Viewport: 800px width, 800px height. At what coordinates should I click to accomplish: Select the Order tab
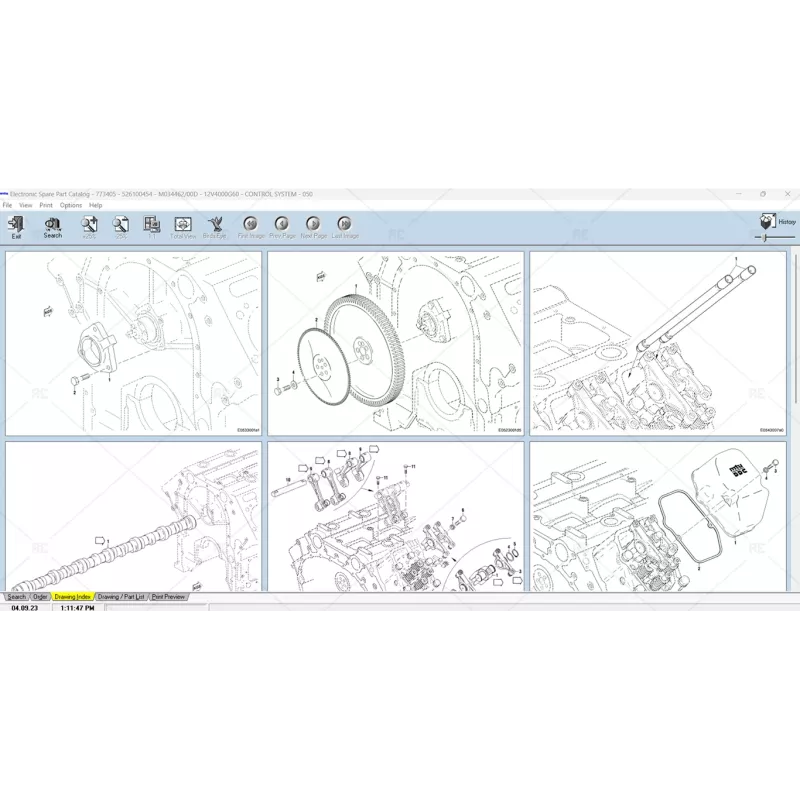(x=40, y=596)
